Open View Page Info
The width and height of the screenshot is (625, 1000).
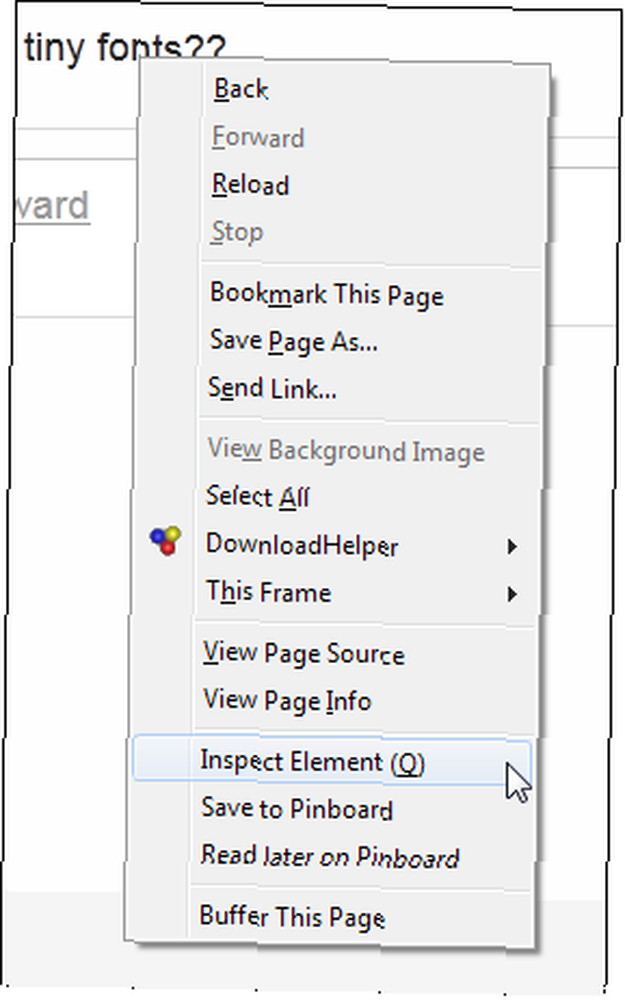[287, 701]
